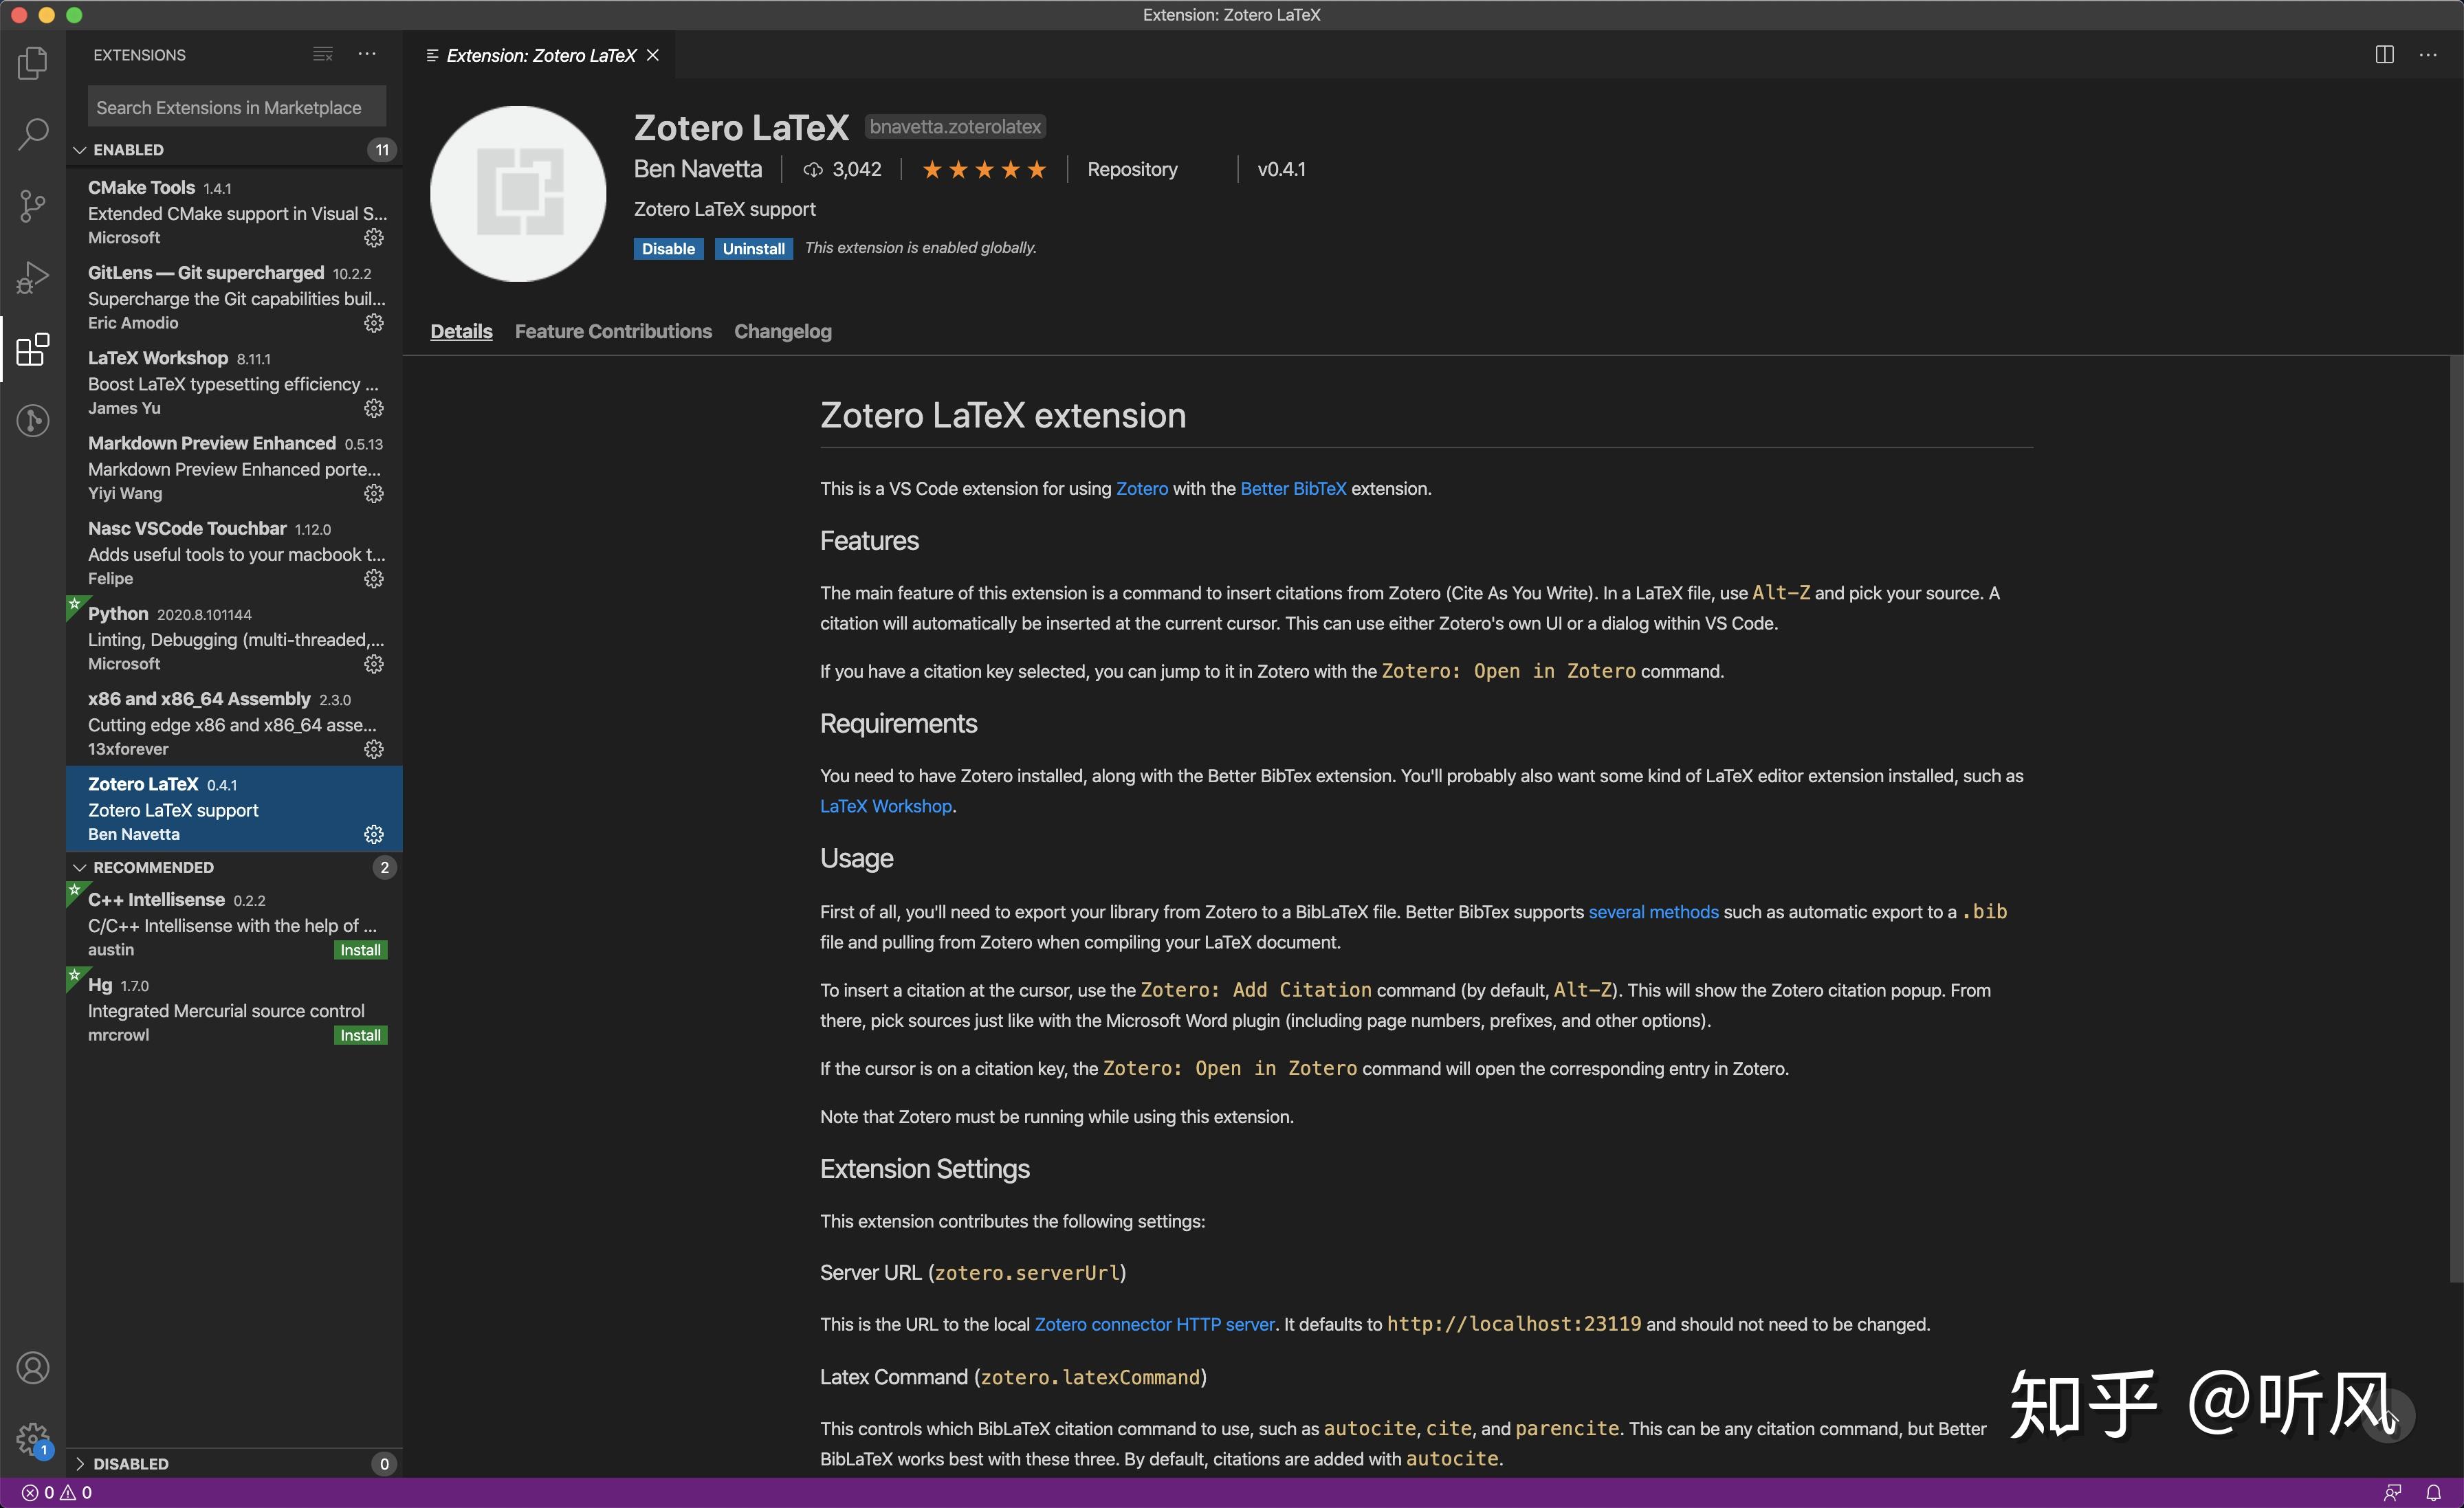Viewport: 2464px width, 1508px height.
Task: Open the Zotero hyperlink in description
Action: point(1141,488)
